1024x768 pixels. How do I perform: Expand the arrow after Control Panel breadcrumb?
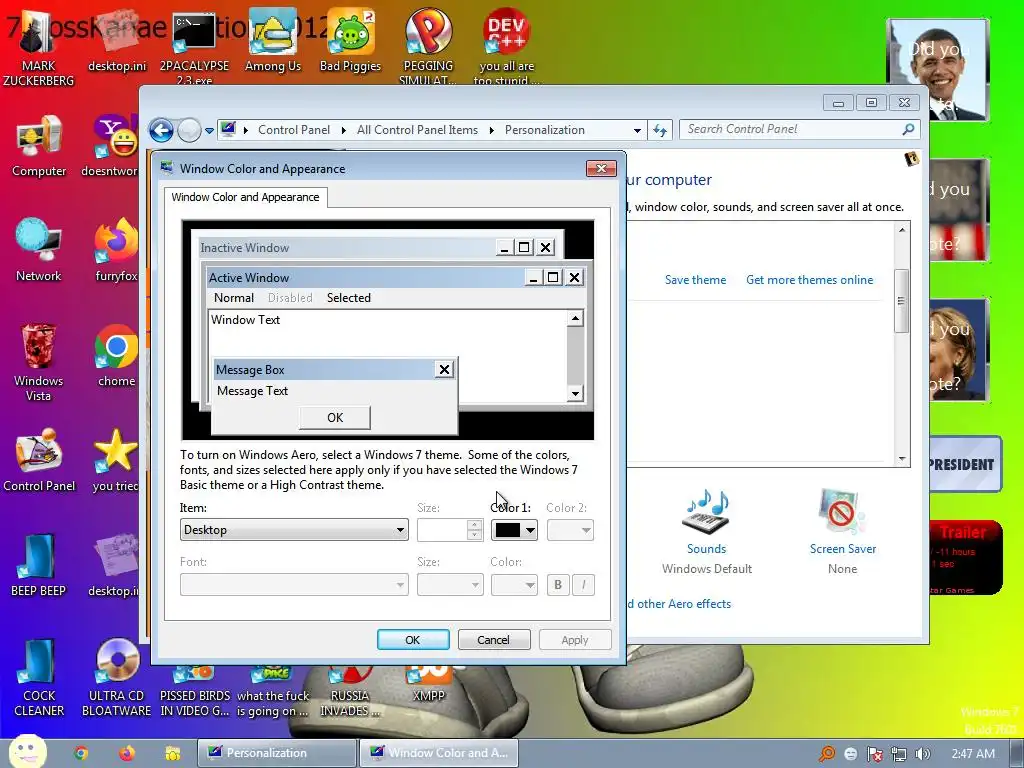(x=344, y=130)
